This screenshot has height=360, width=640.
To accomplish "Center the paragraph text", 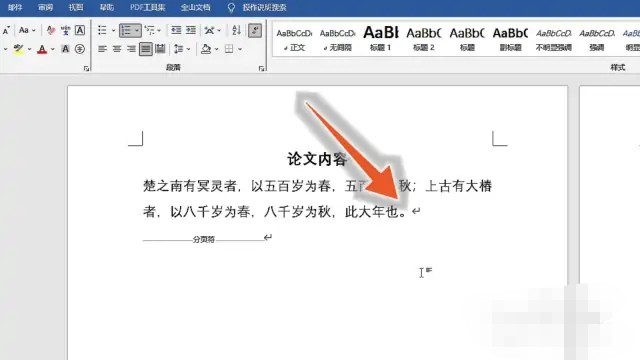I will [x=117, y=49].
